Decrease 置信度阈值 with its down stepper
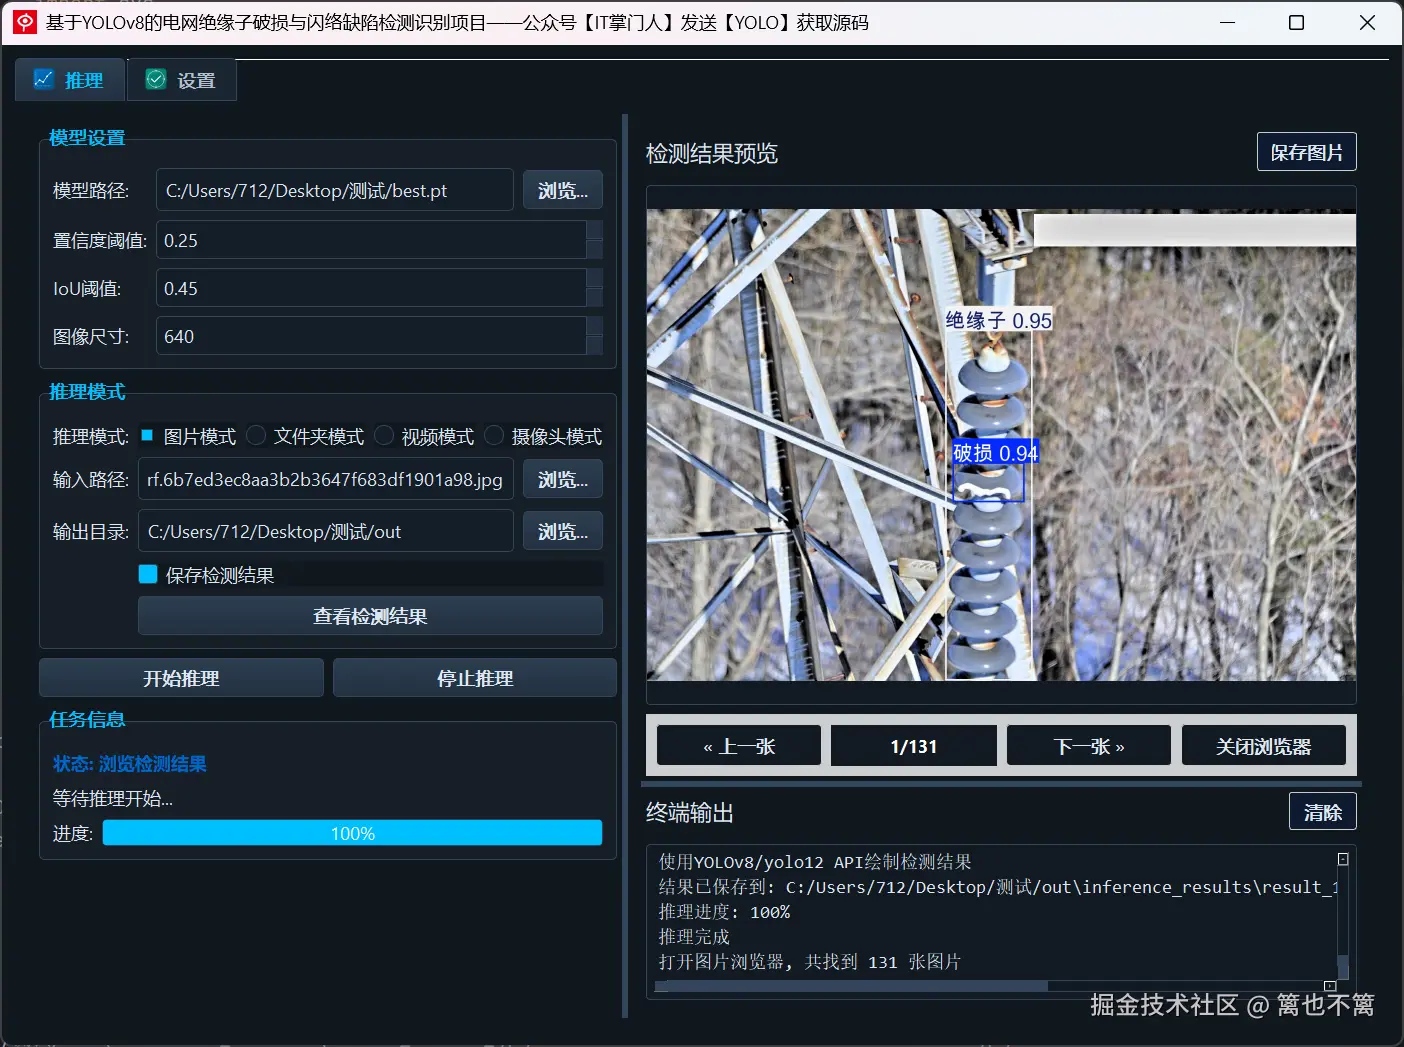The height and width of the screenshot is (1047, 1404). pyautogui.click(x=595, y=250)
